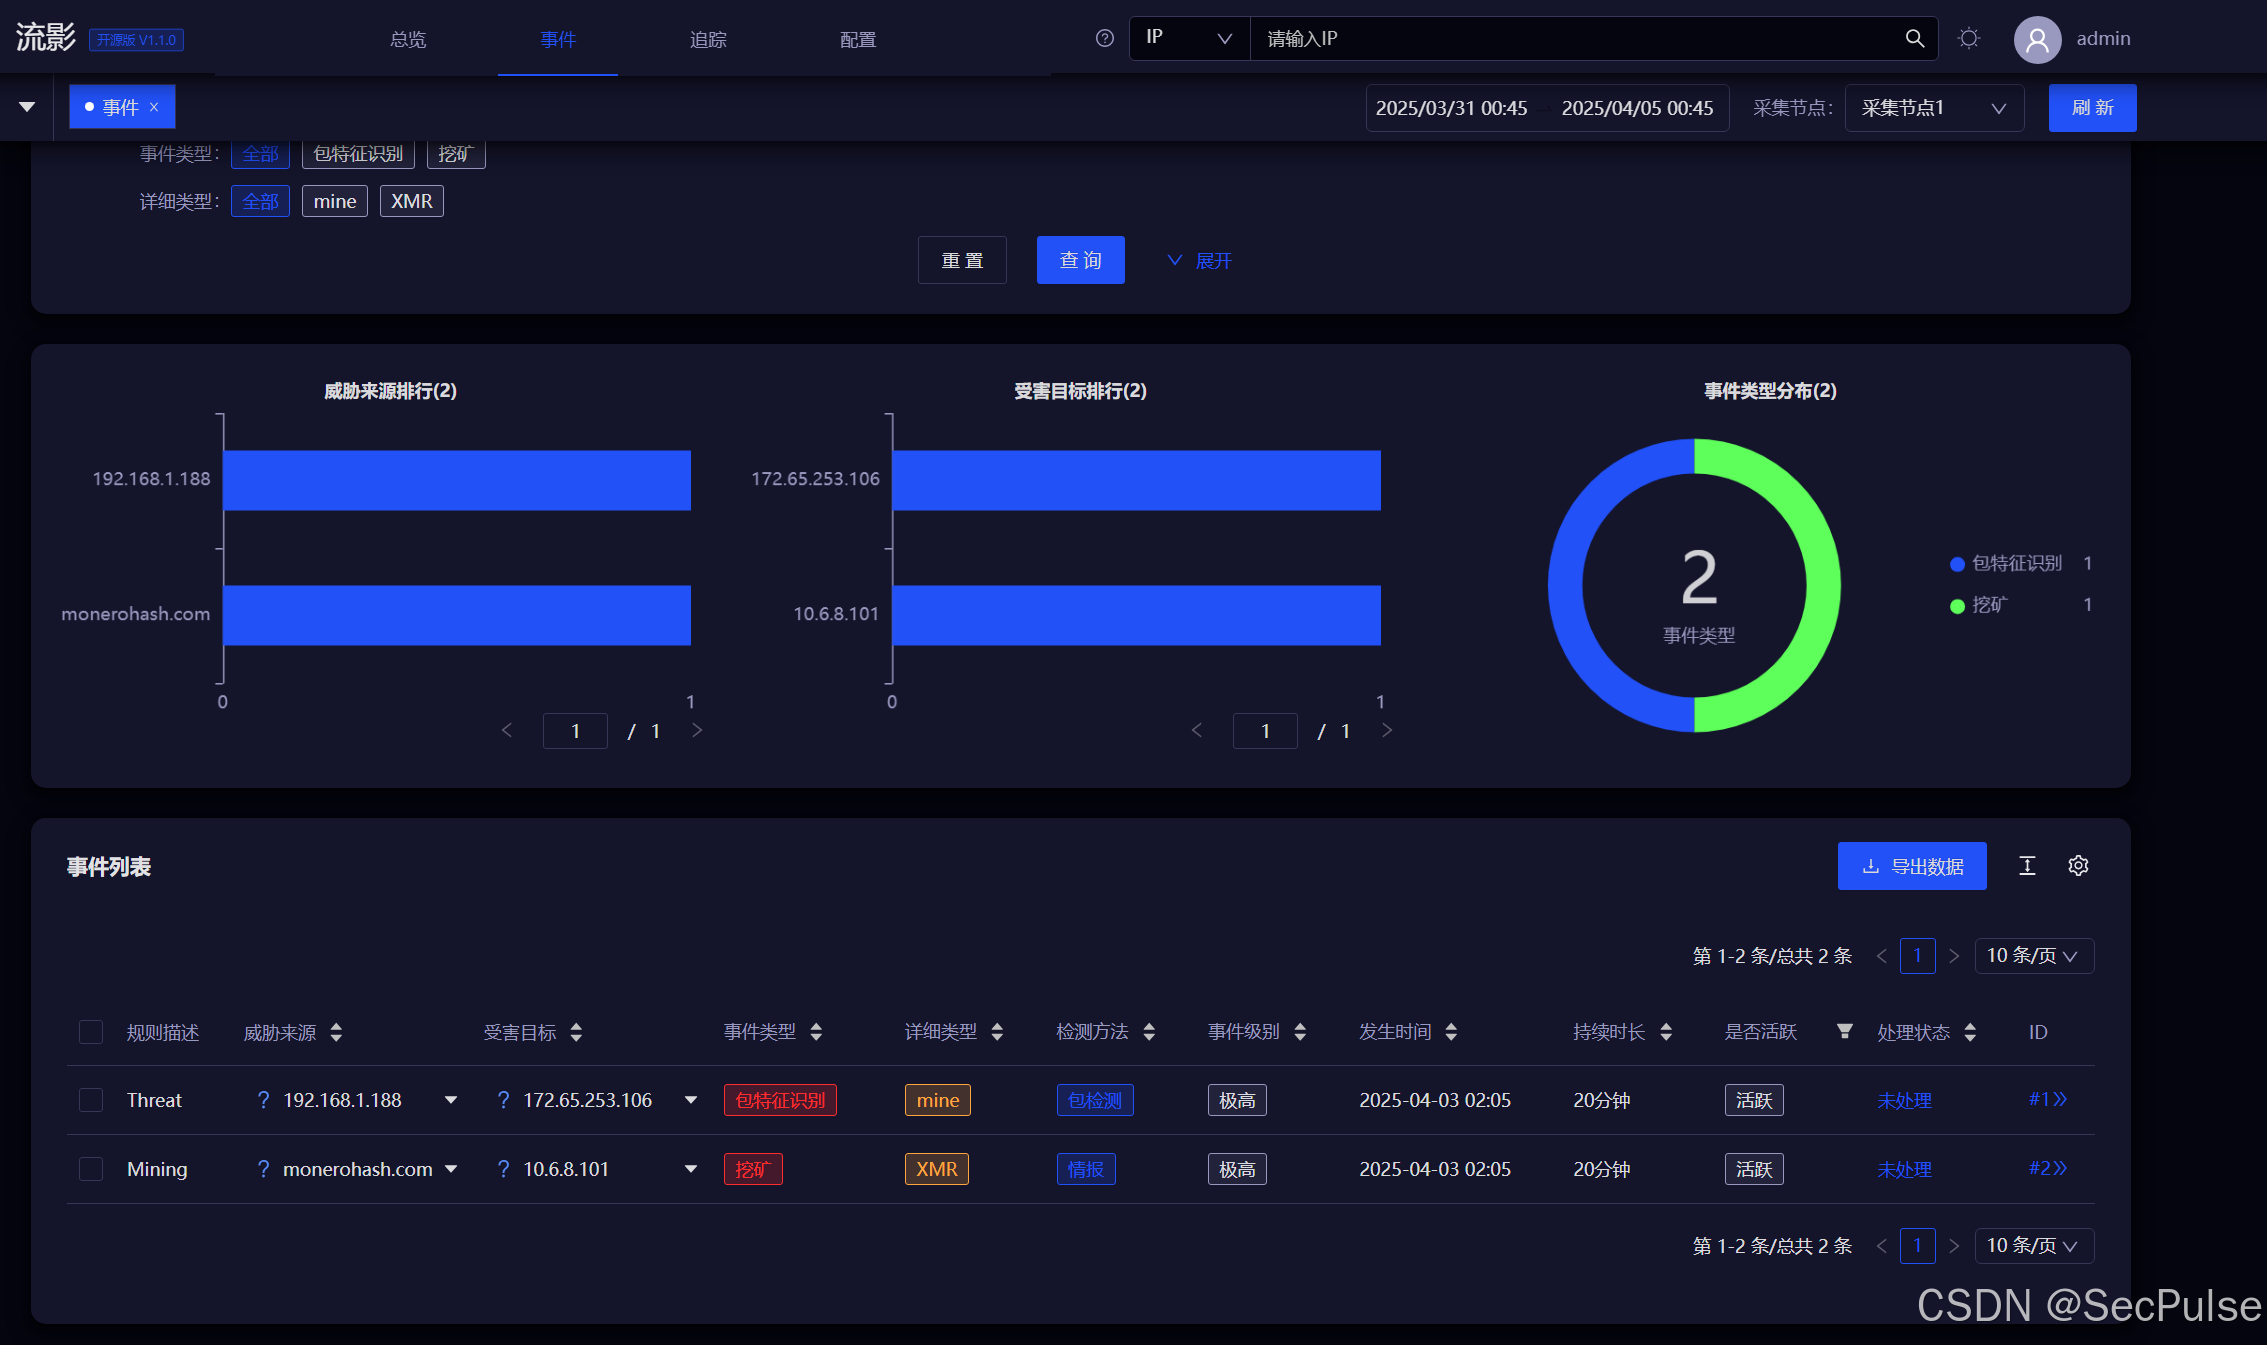Sort table by 威胁来源 column arrows
Image resolution: width=2267 pixels, height=1345 pixels.
tap(336, 1032)
